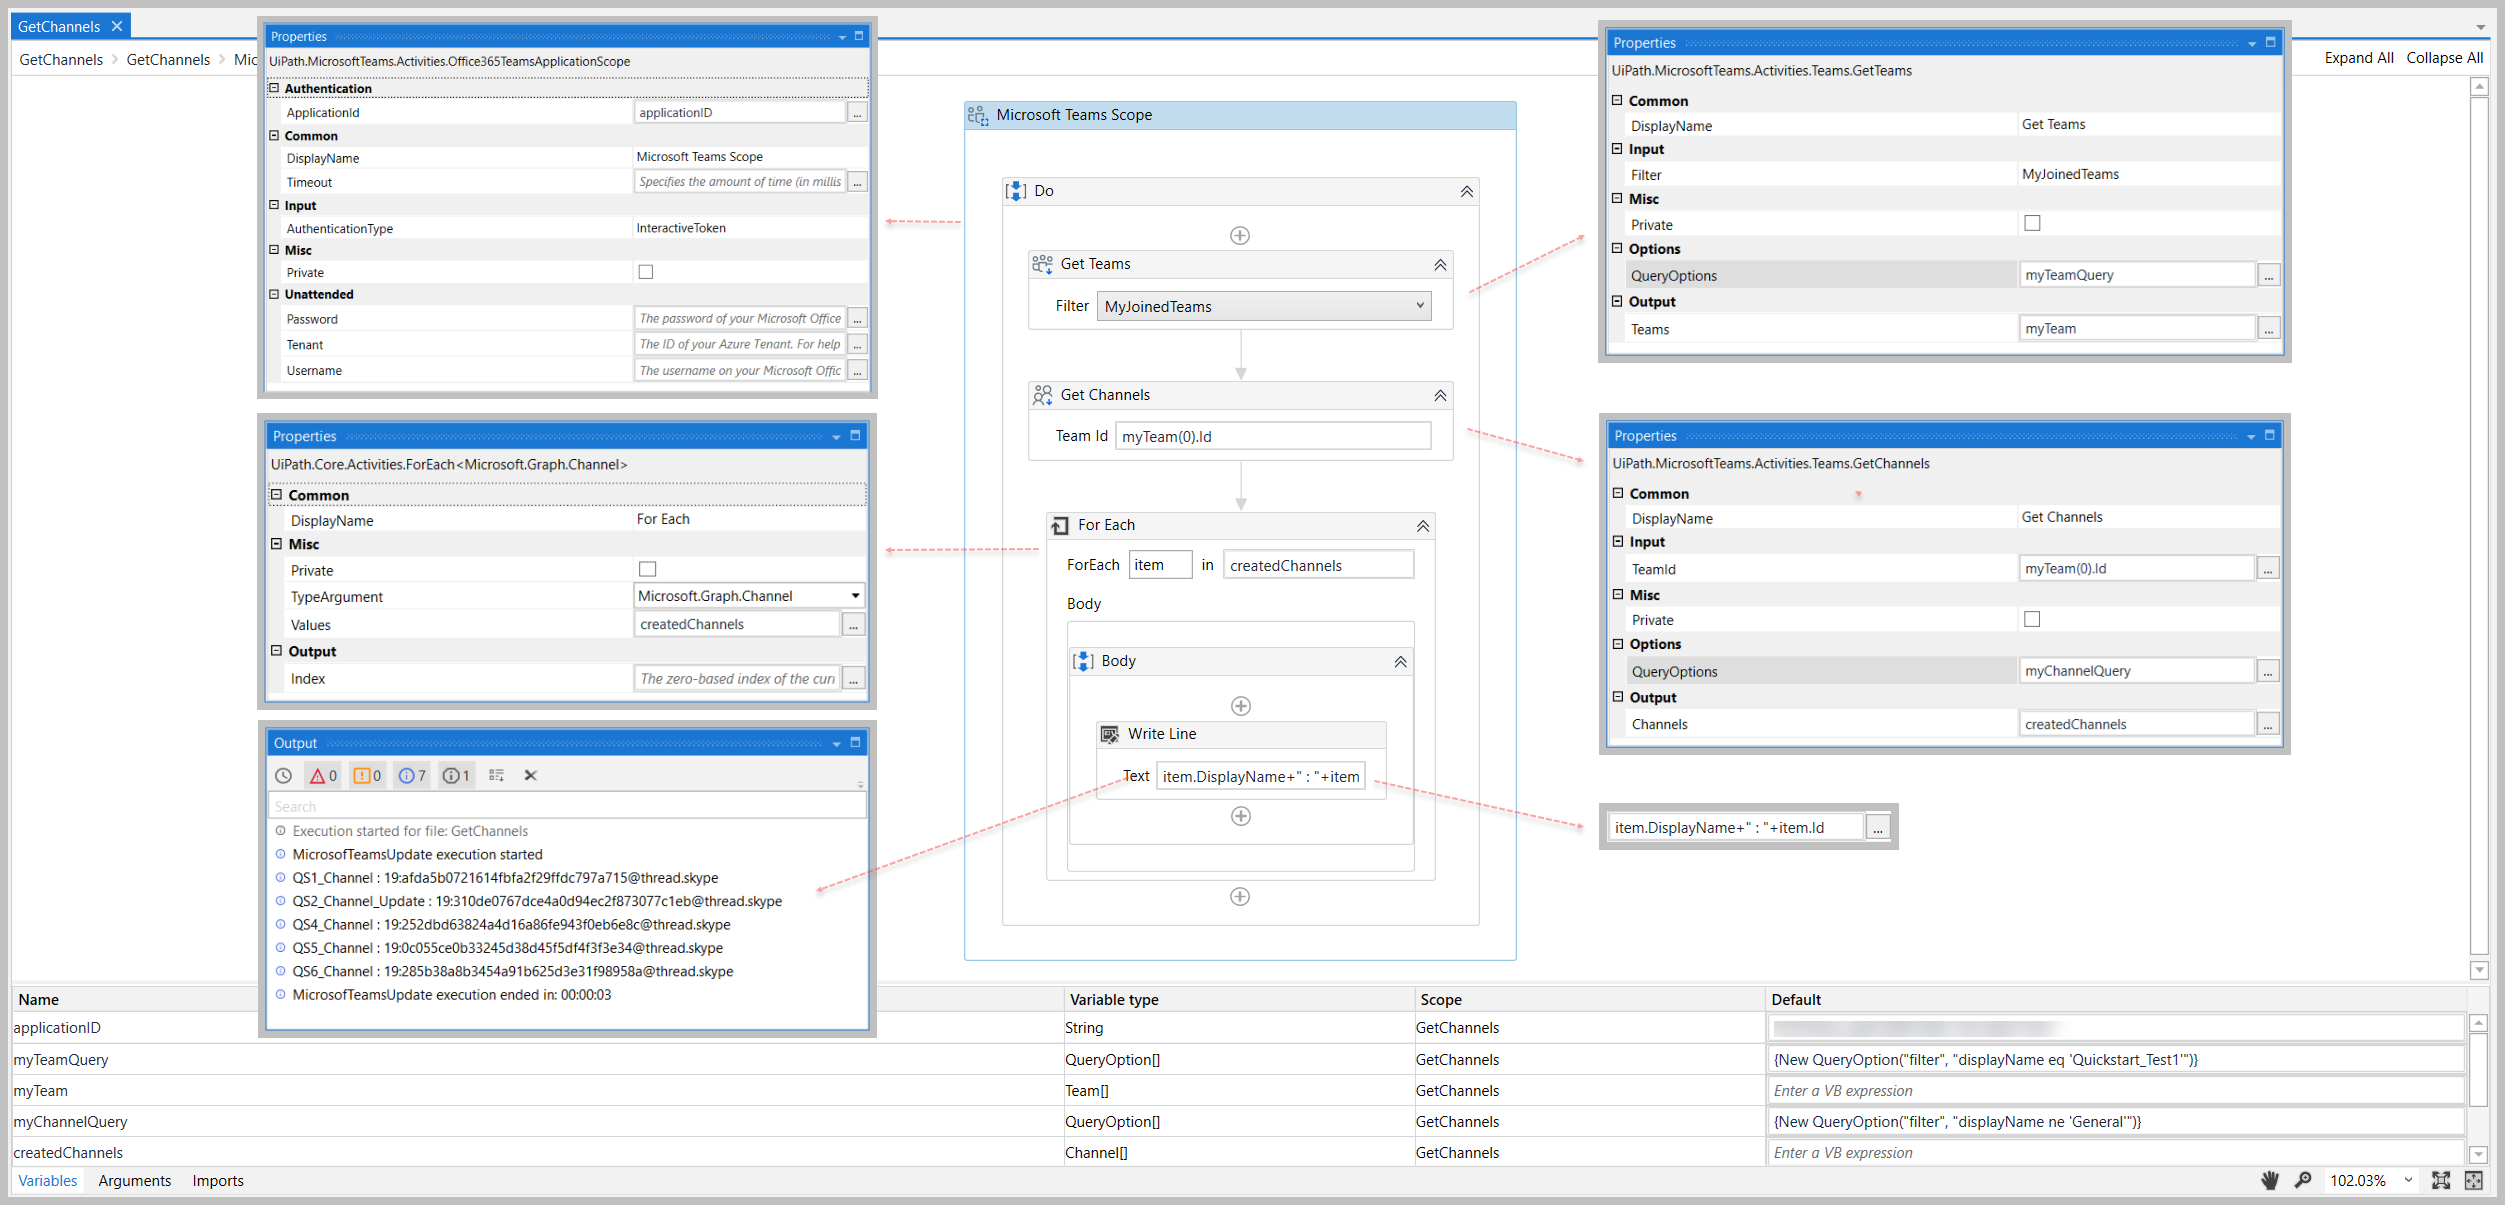2505x1205 pixels.
Task: Toggle Private checkbox in Teams Scope properties
Action: (x=646, y=272)
